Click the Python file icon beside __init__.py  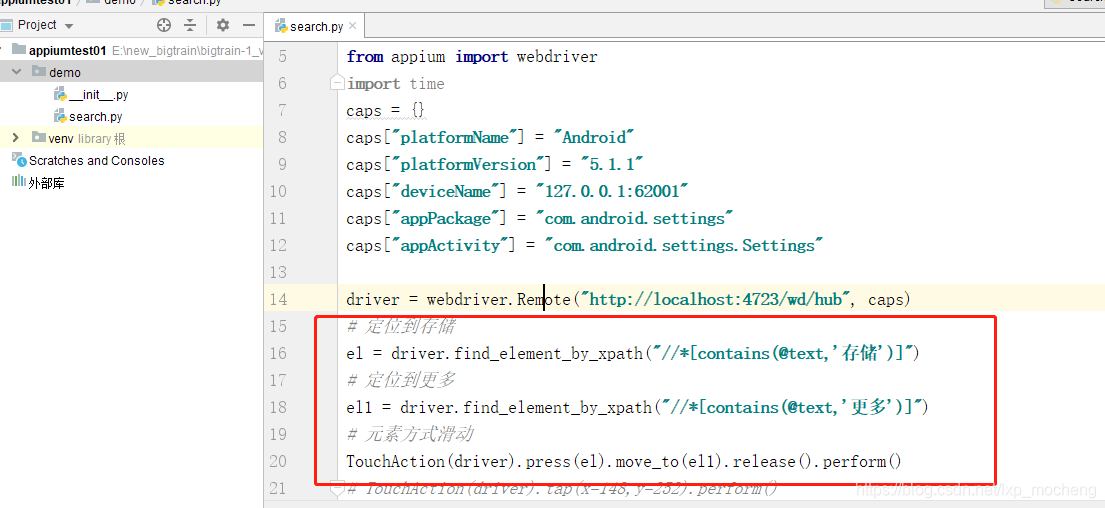(60, 94)
